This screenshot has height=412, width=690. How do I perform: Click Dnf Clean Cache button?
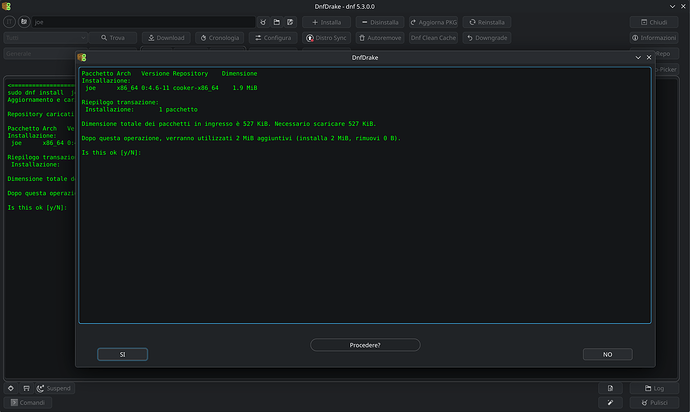coord(433,38)
